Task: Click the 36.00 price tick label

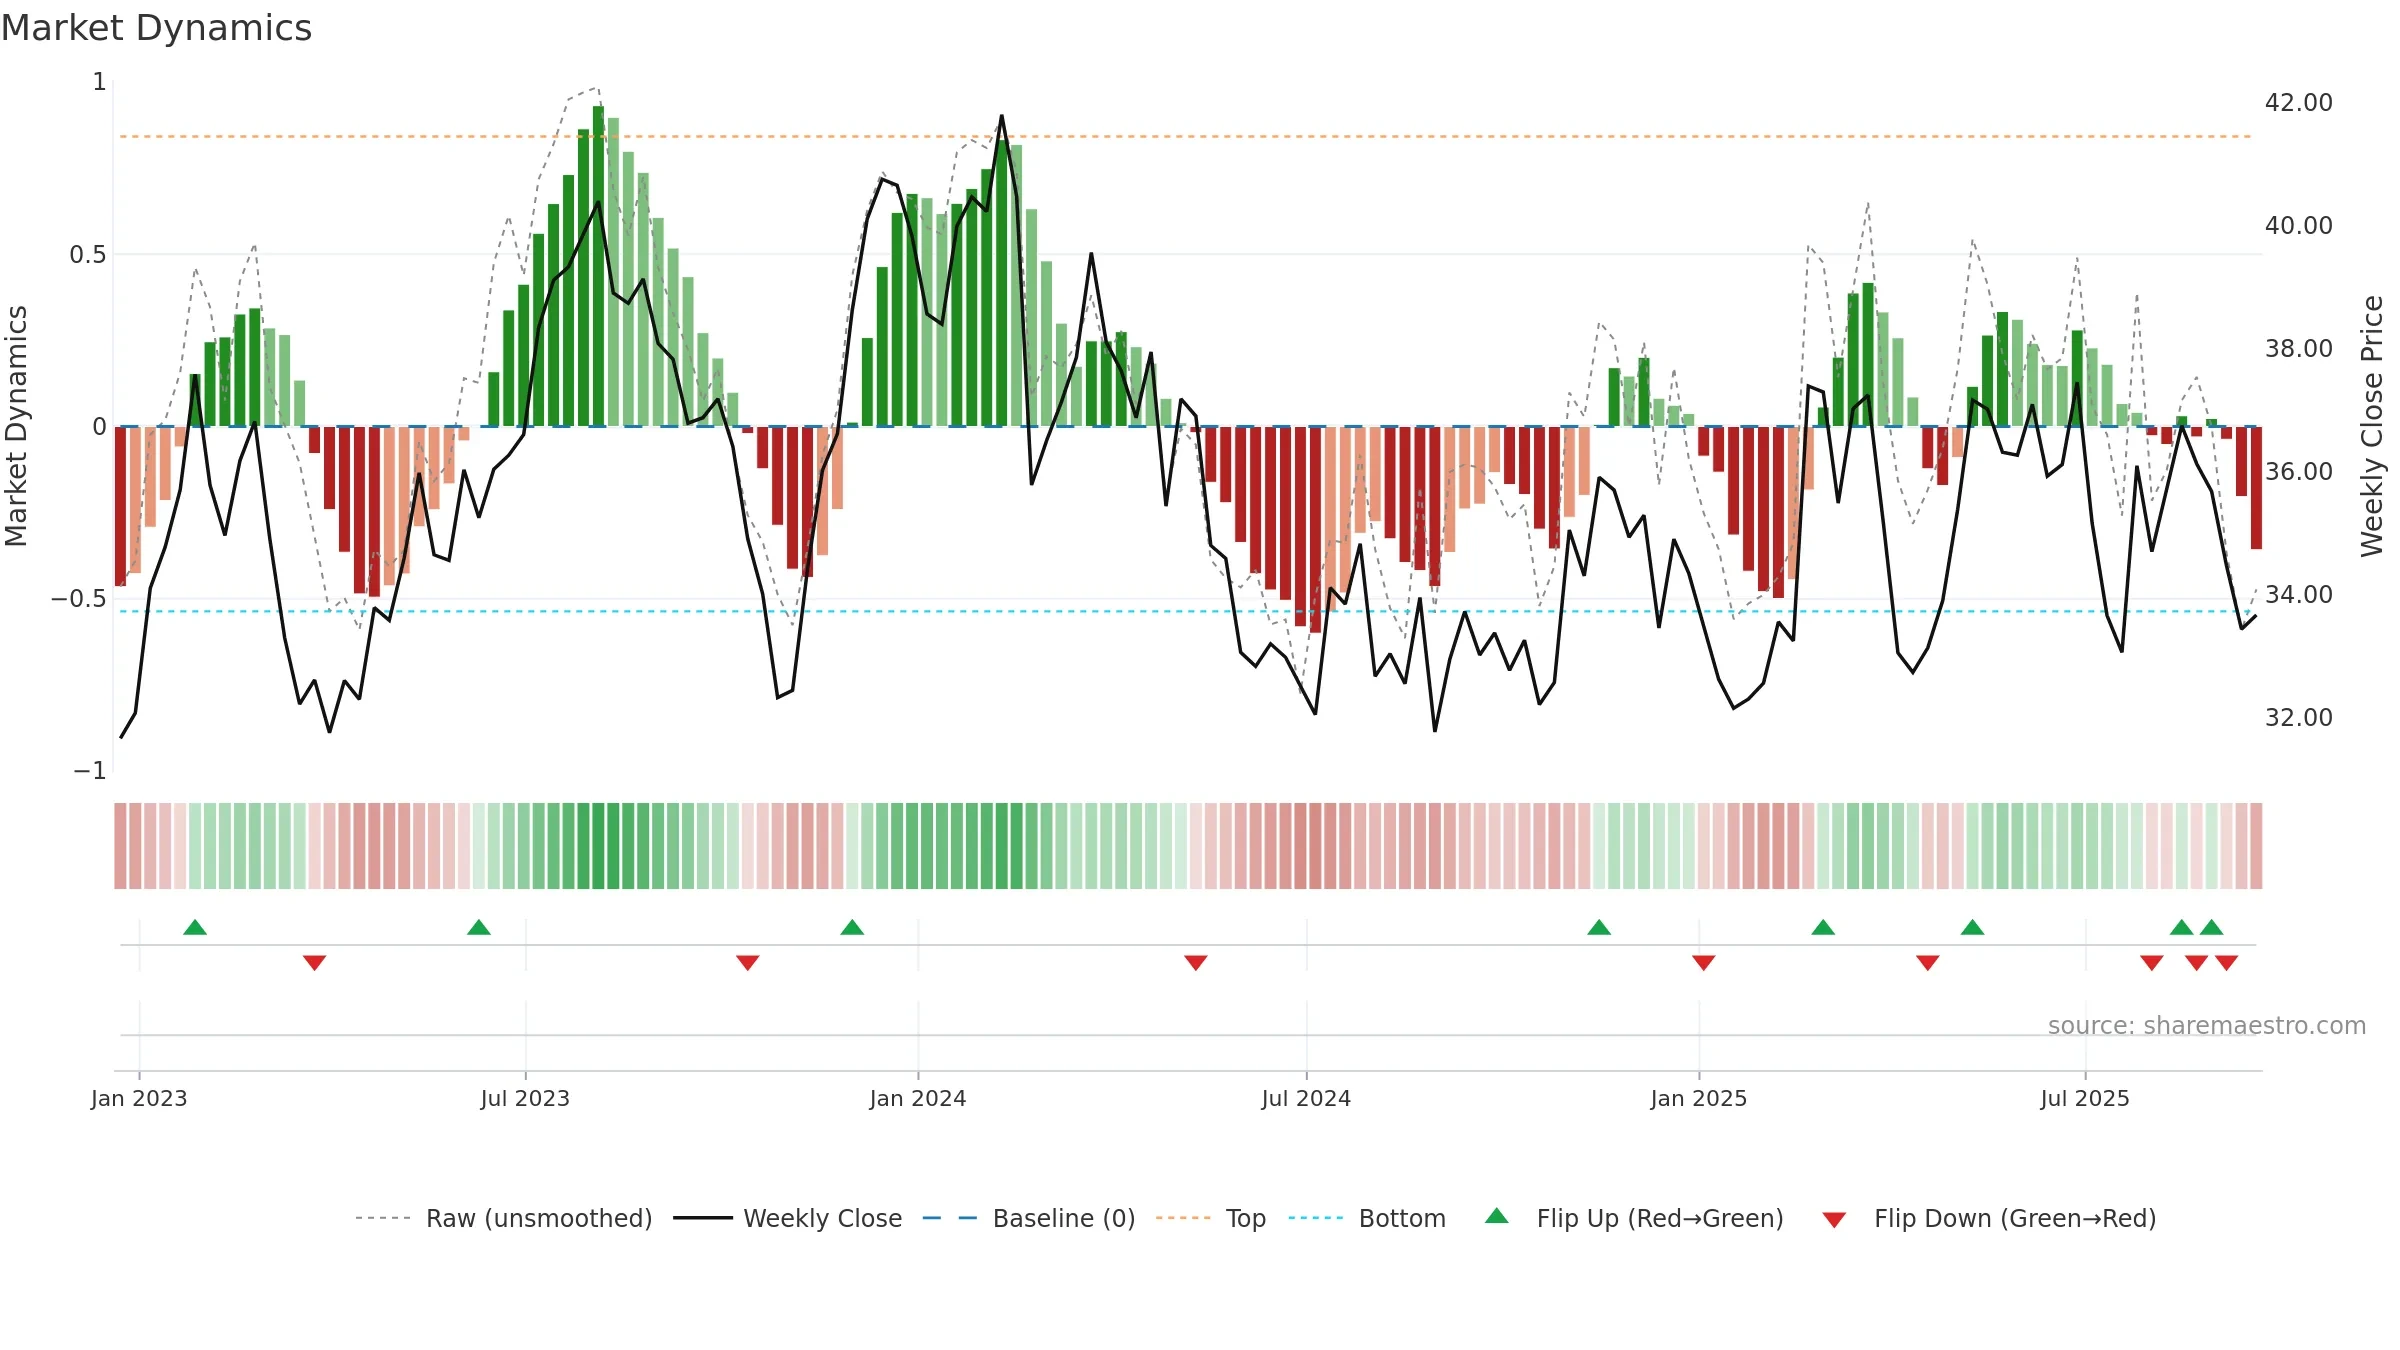Action: [x=2299, y=472]
